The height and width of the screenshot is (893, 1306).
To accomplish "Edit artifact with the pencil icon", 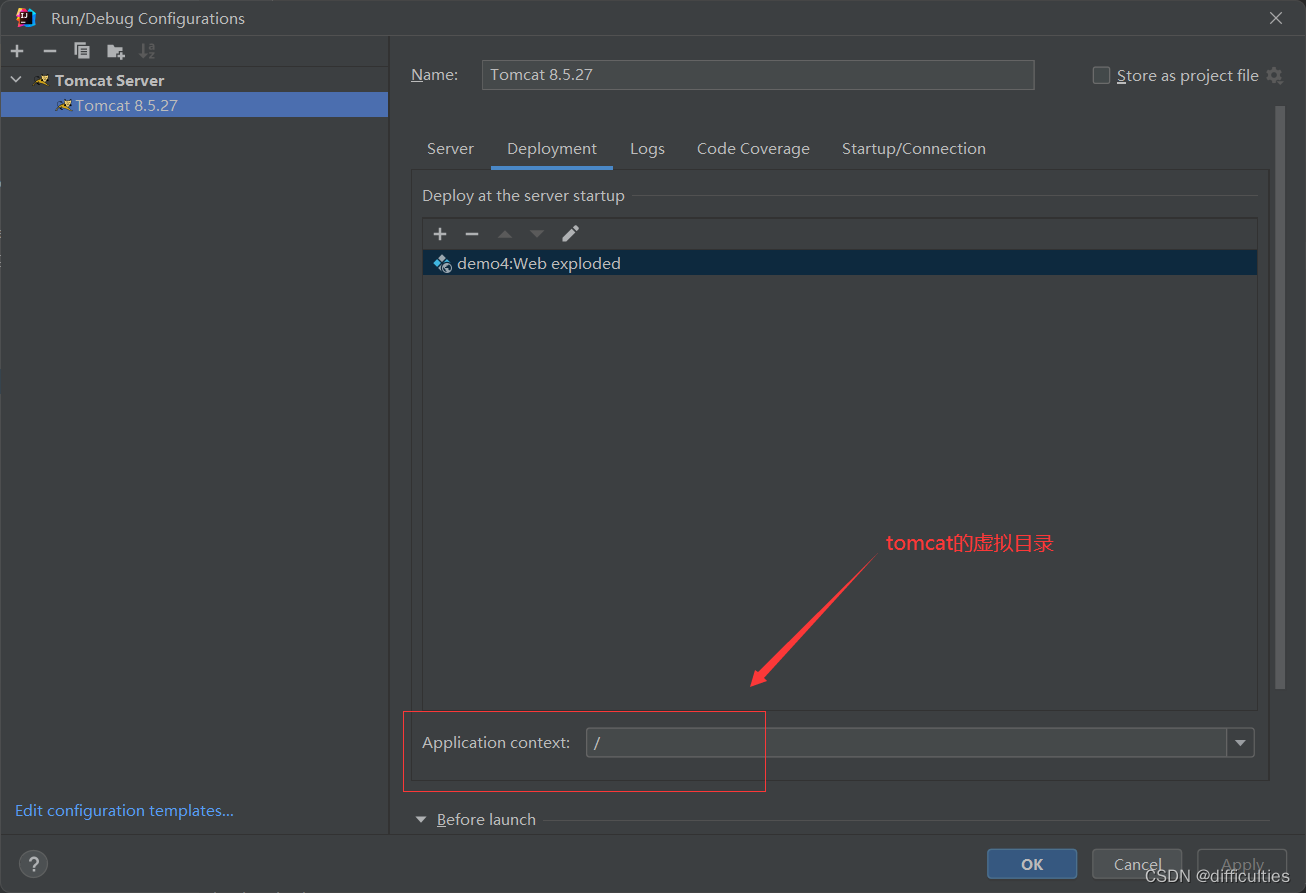I will pyautogui.click(x=570, y=234).
